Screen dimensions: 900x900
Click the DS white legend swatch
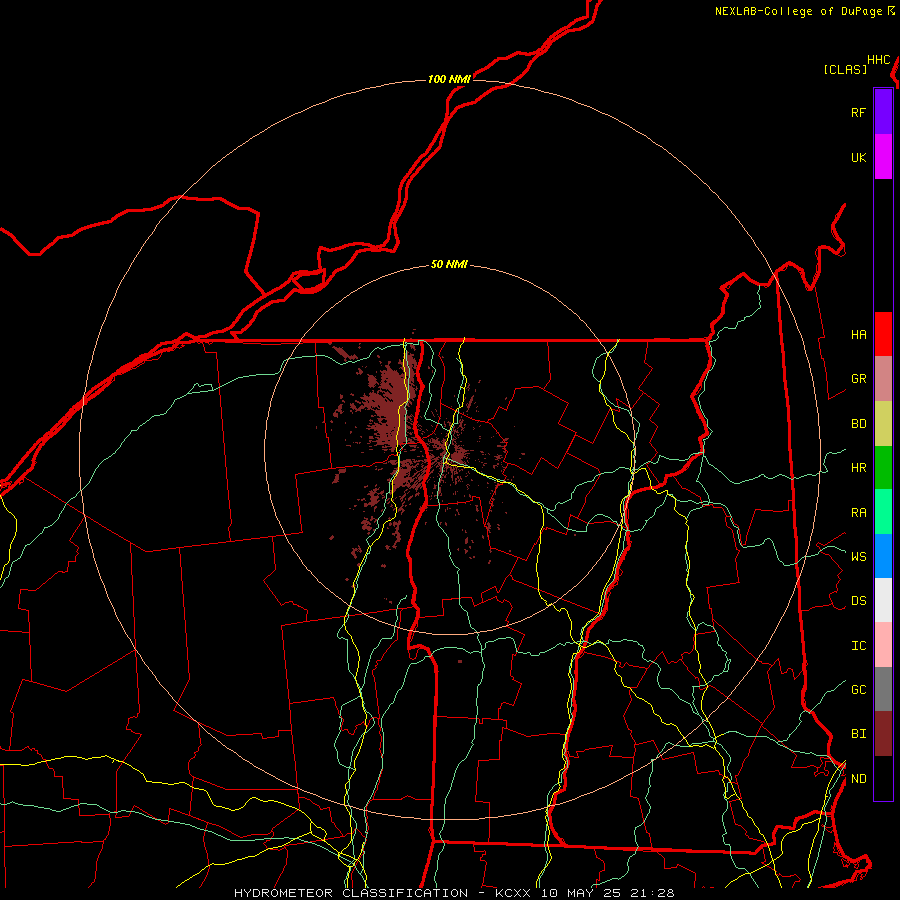883,600
